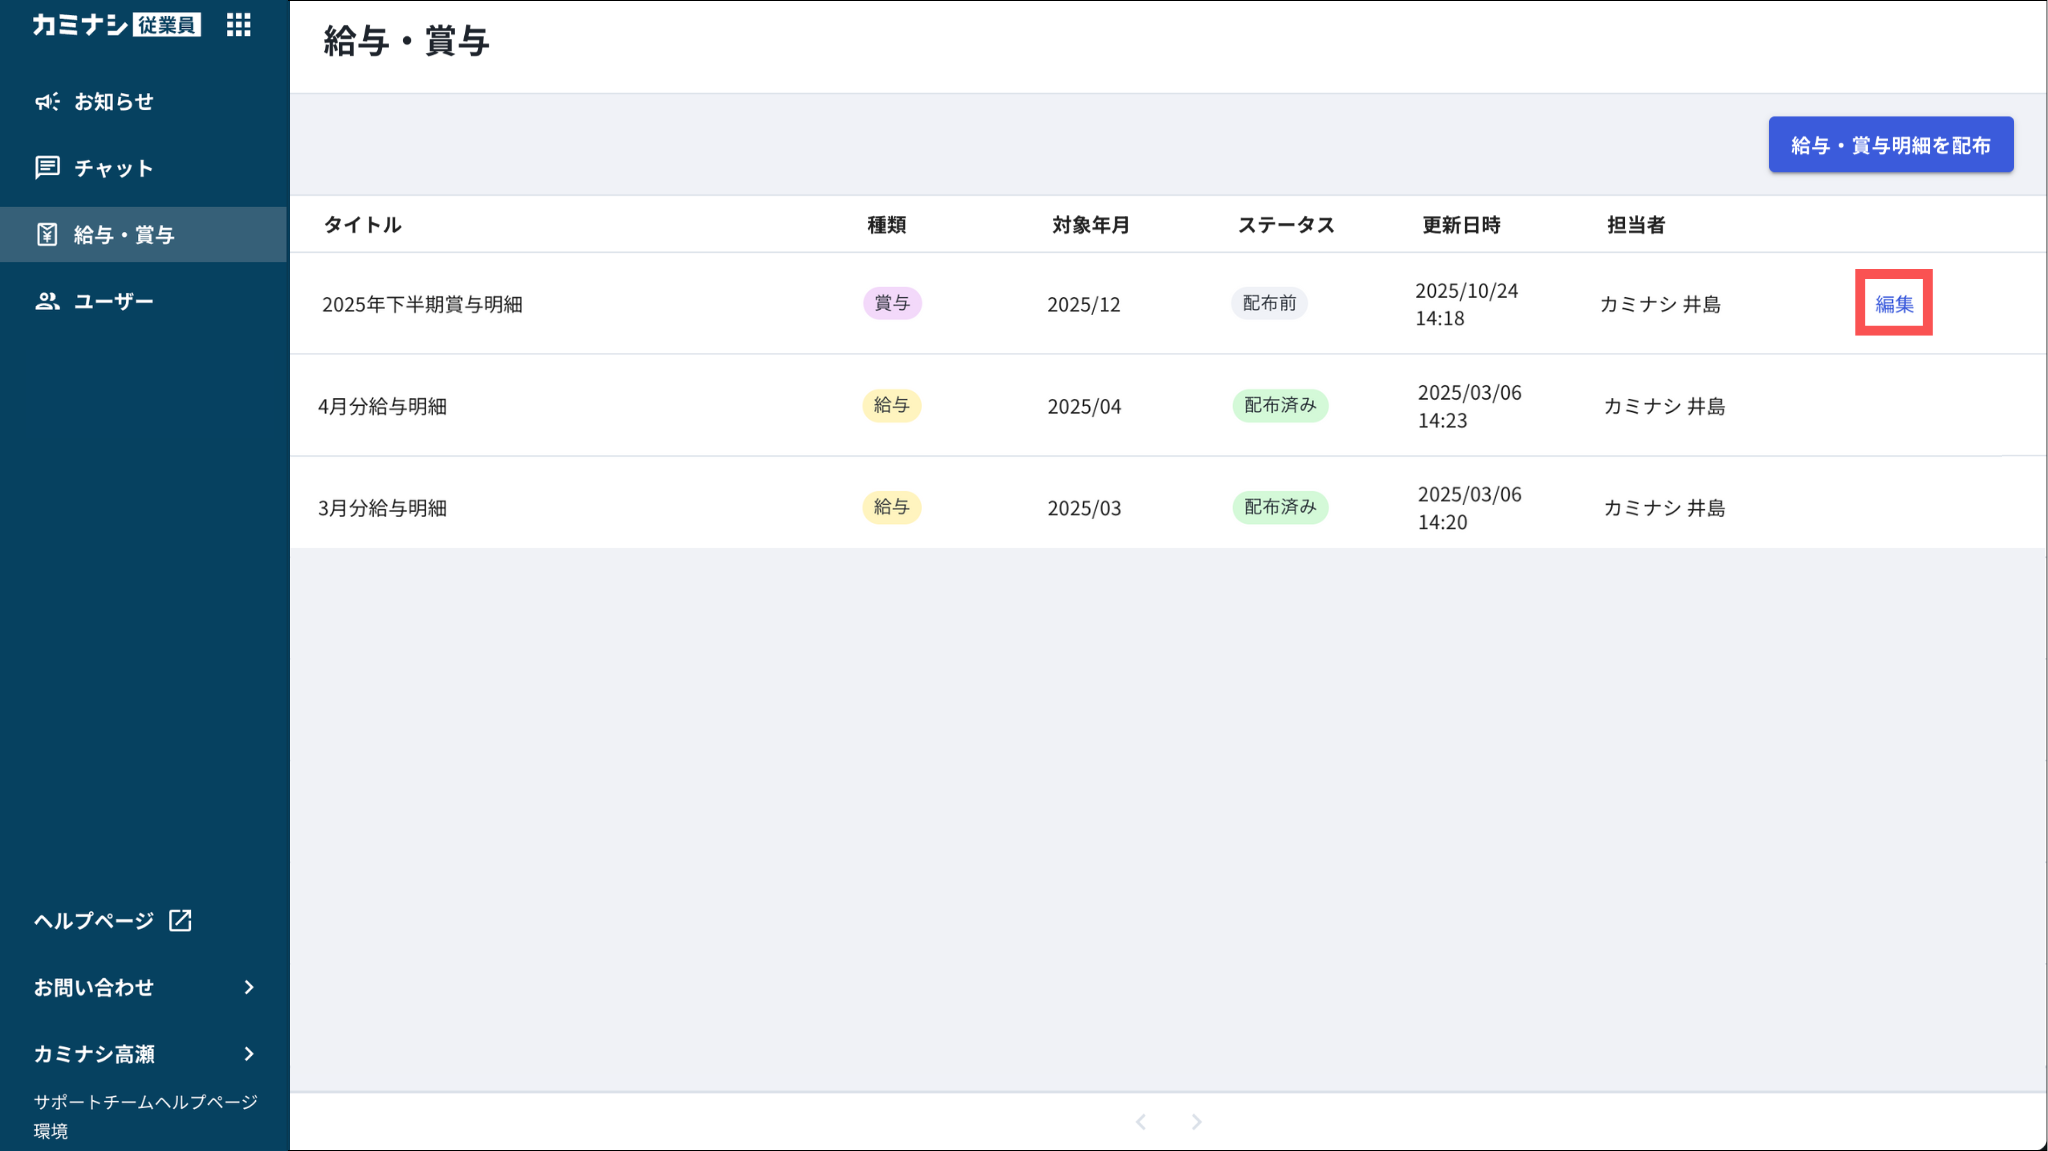Click 給与・賞与明細を配布 button

1890,145
